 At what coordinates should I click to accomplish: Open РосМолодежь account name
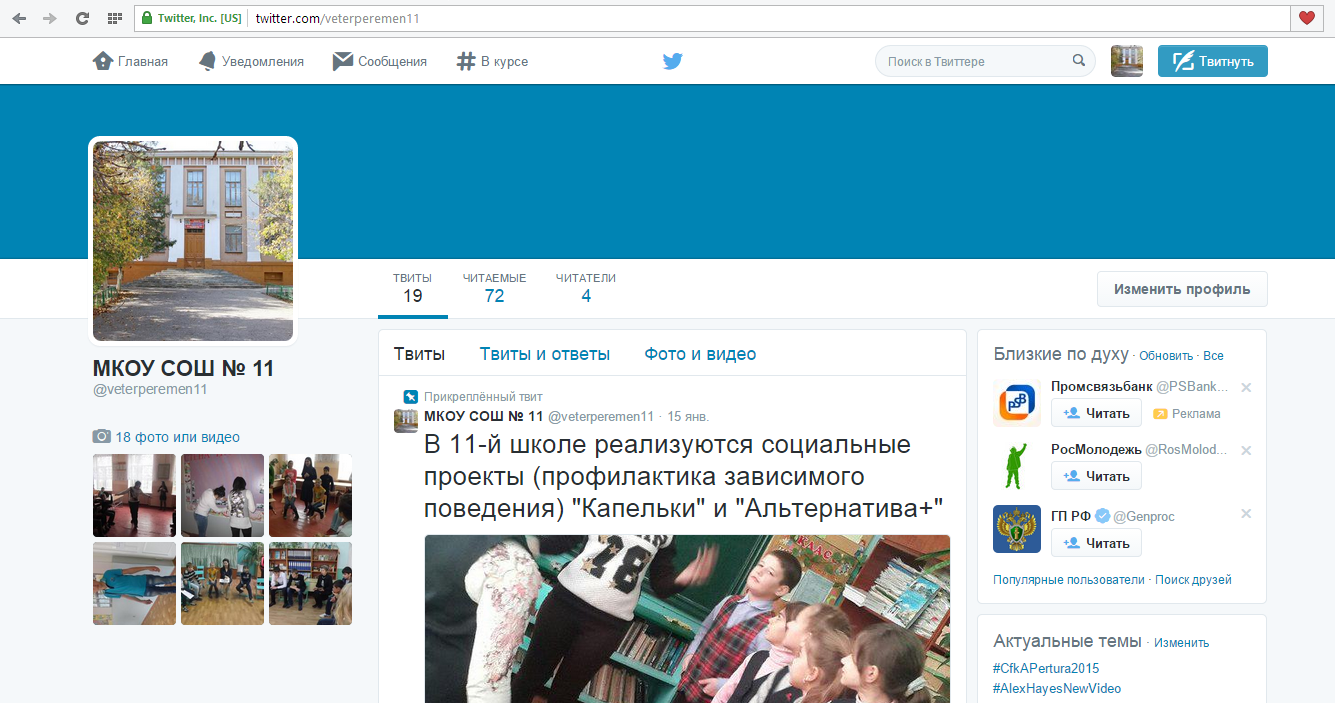(x=1096, y=450)
